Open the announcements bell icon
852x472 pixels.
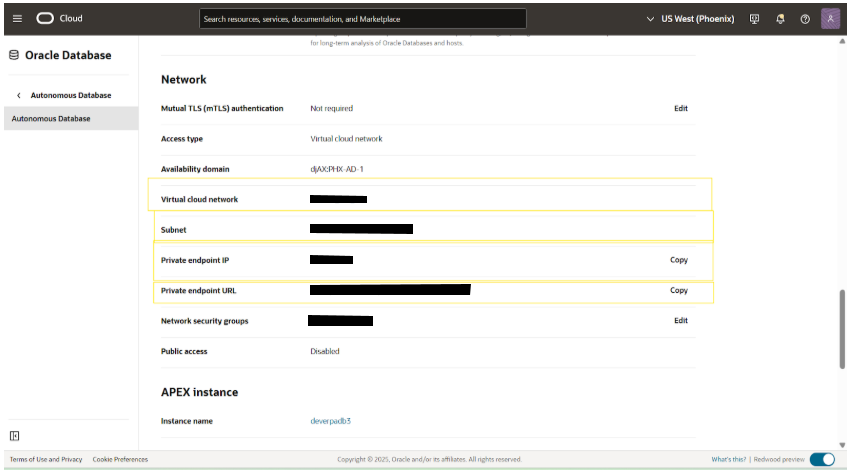click(x=780, y=18)
